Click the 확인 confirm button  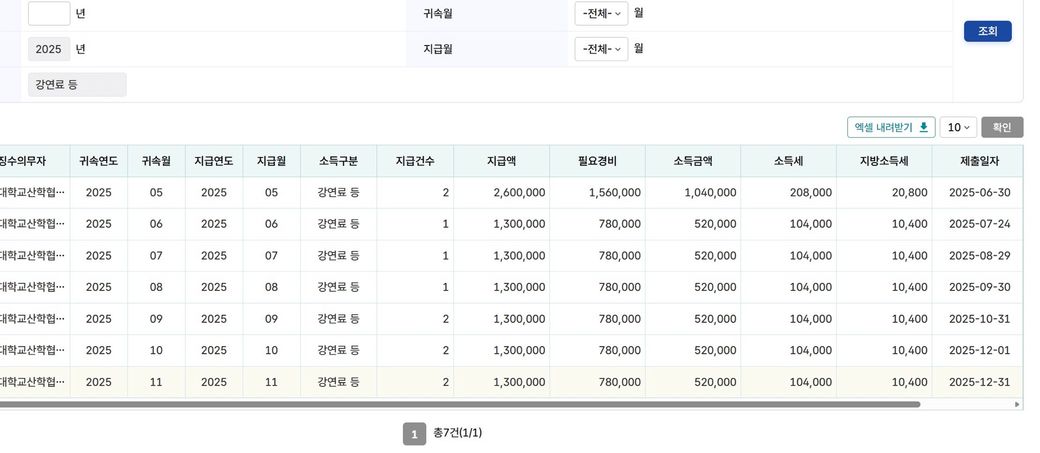1002,127
